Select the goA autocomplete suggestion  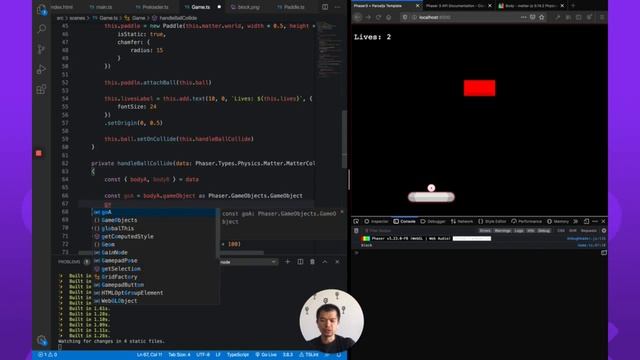[155, 212]
